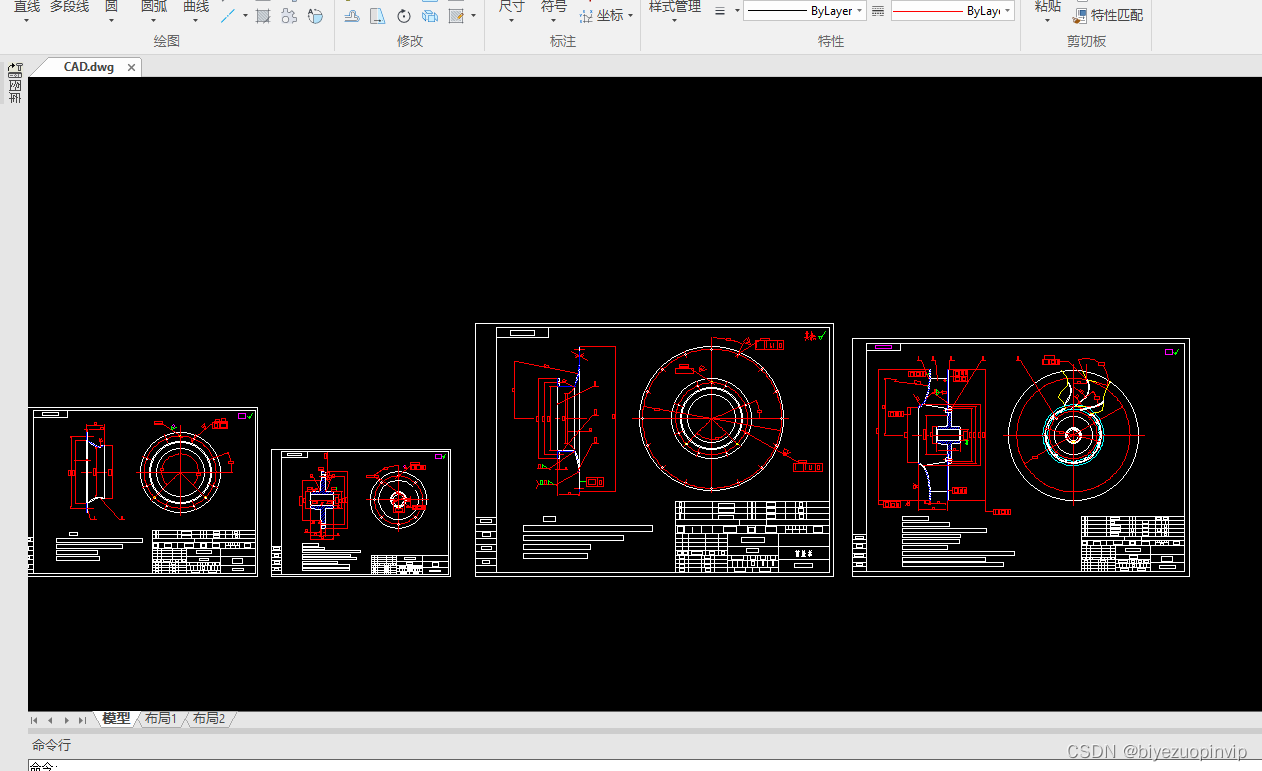Select the 圆 circle tool
This screenshot has height=771, width=1262.
tap(111, 6)
